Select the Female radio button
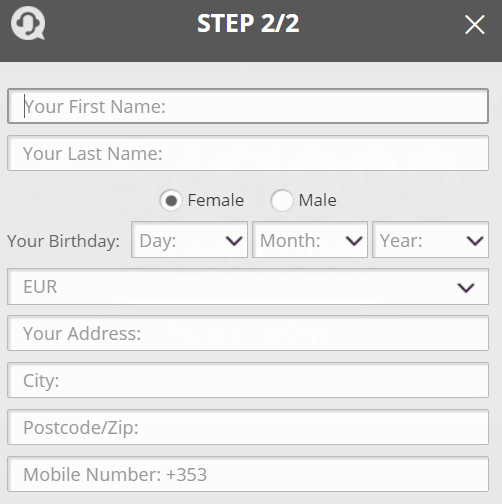Screen dimensions: 502x504 pos(171,200)
